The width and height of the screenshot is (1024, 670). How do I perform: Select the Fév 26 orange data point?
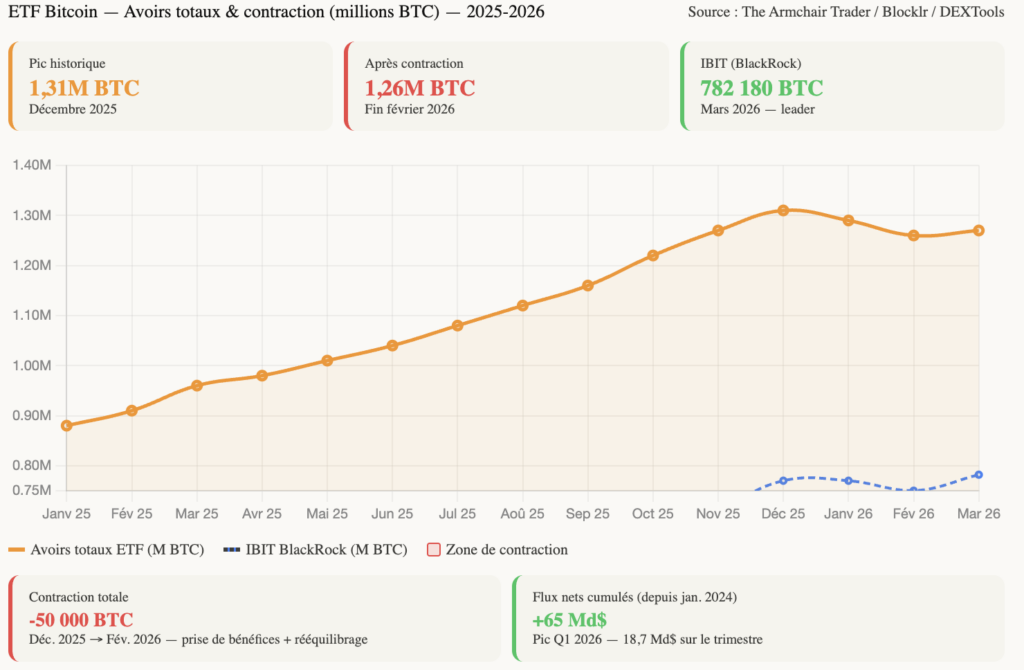[x=913, y=235]
